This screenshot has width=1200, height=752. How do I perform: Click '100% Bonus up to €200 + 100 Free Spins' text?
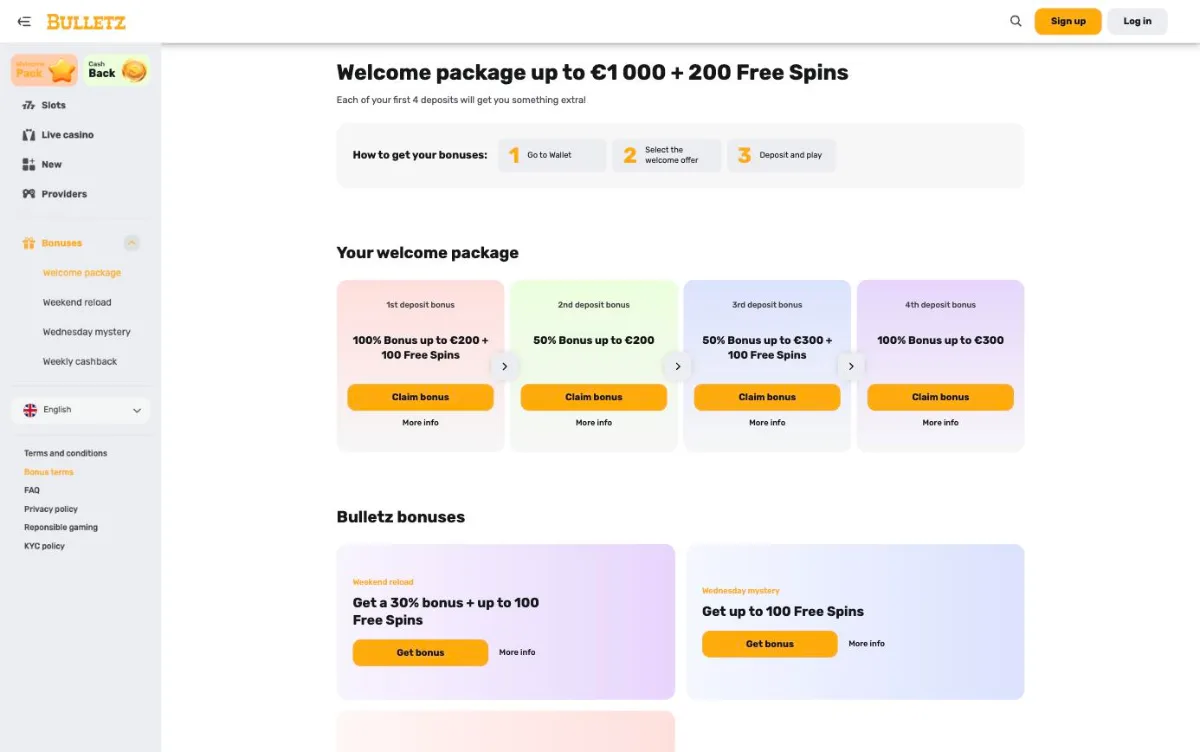click(x=420, y=347)
